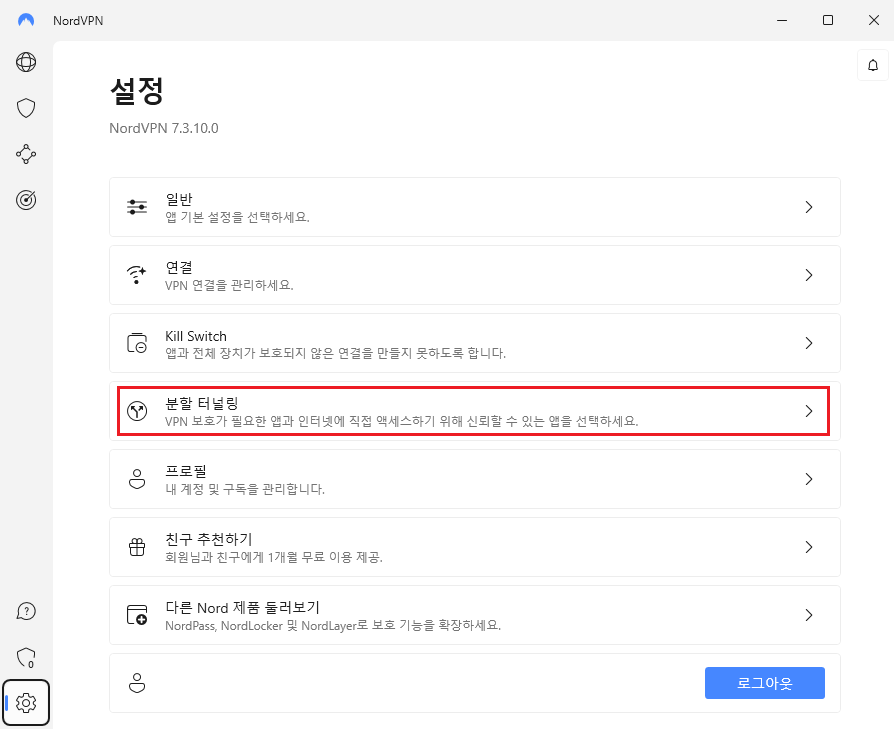Click text 회원님과 친구에게 1개월 무료 이용 제공

pyautogui.click(x=274, y=557)
